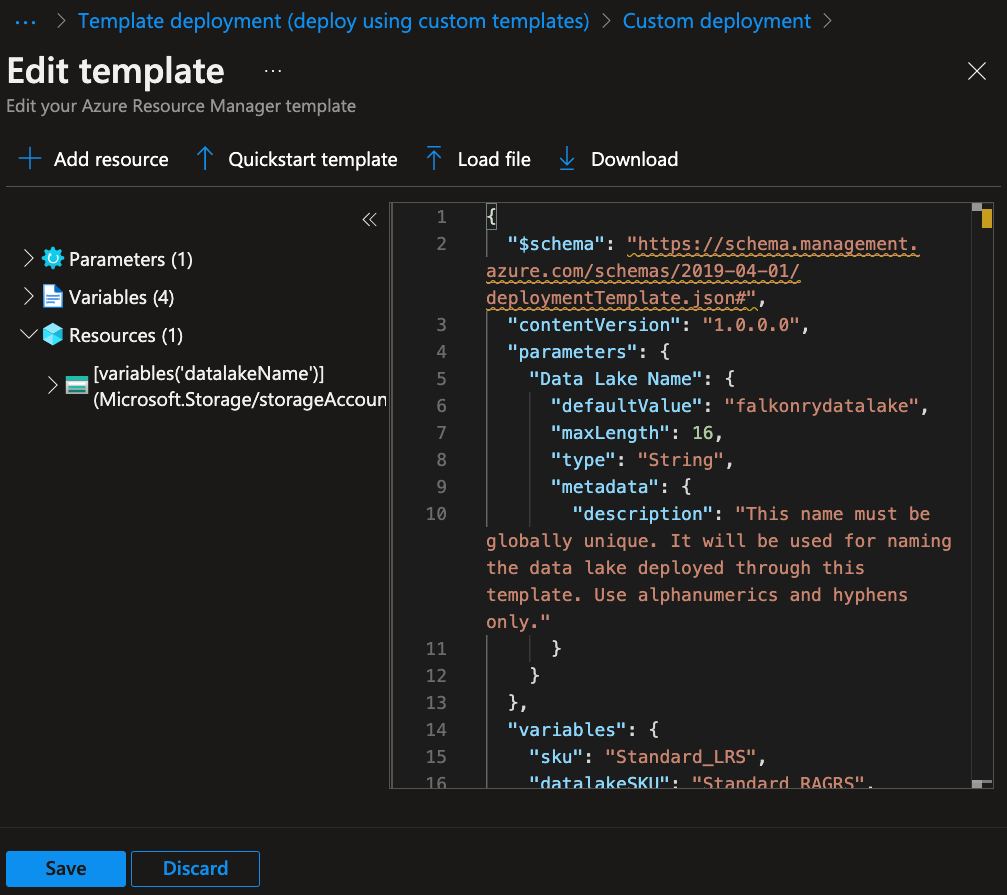Click the Load file upload icon
Viewport: 1007px width, 895px height.
[433, 159]
